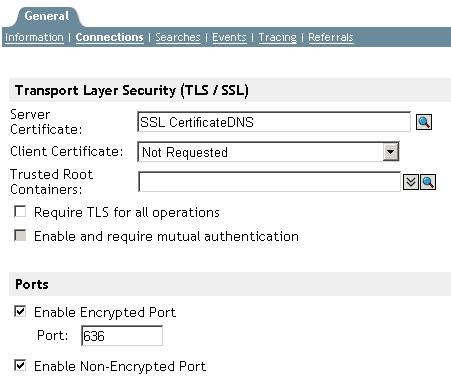The width and height of the screenshot is (451, 383).
Task: Go to the Searches subtab
Action: pos(178,37)
